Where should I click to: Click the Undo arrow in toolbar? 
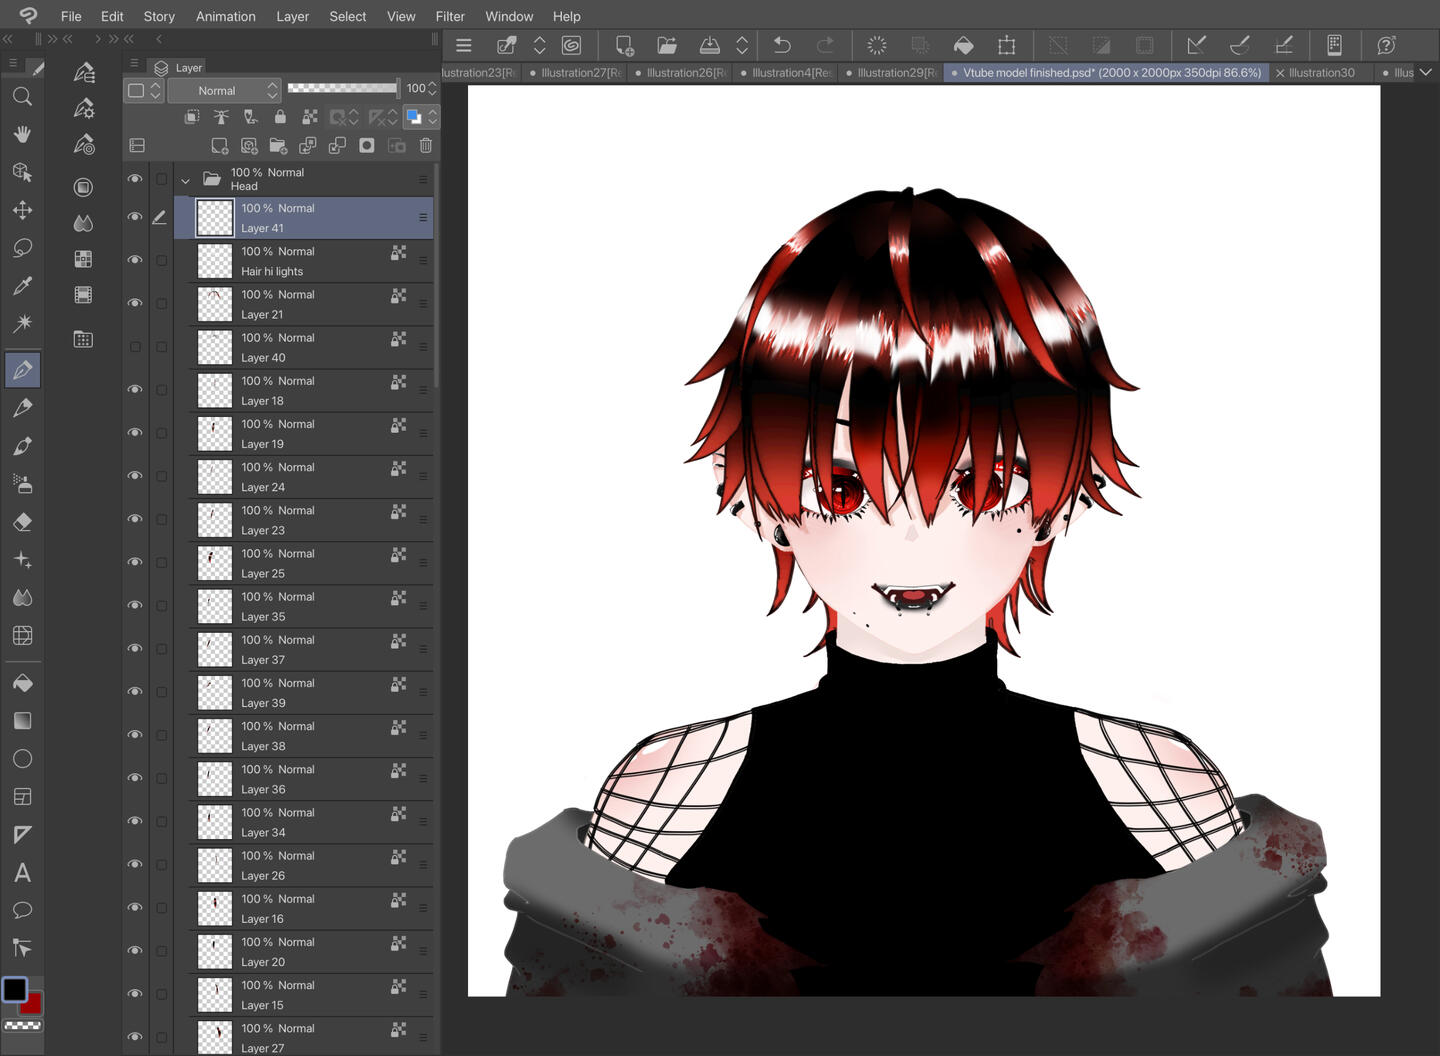tap(782, 45)
